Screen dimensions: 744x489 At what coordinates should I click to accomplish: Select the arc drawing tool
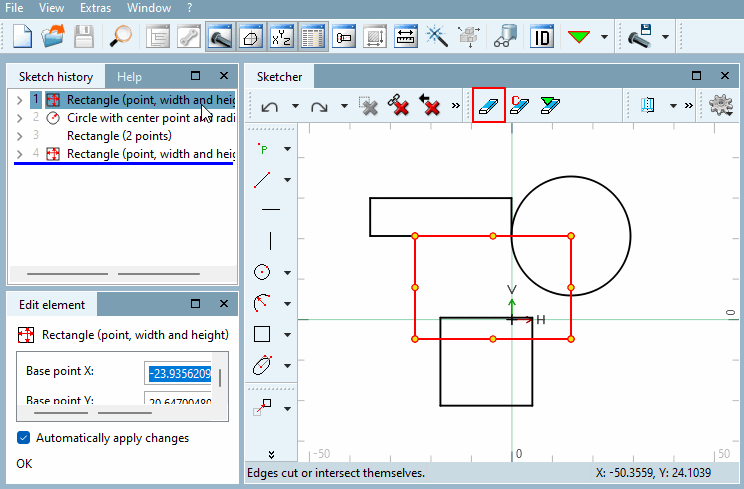click(262, 303)
